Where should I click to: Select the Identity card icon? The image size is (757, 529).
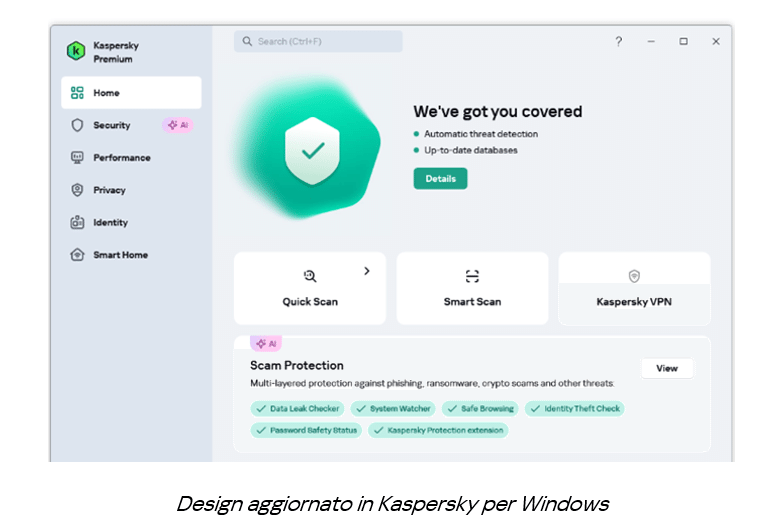pos(77,222)
